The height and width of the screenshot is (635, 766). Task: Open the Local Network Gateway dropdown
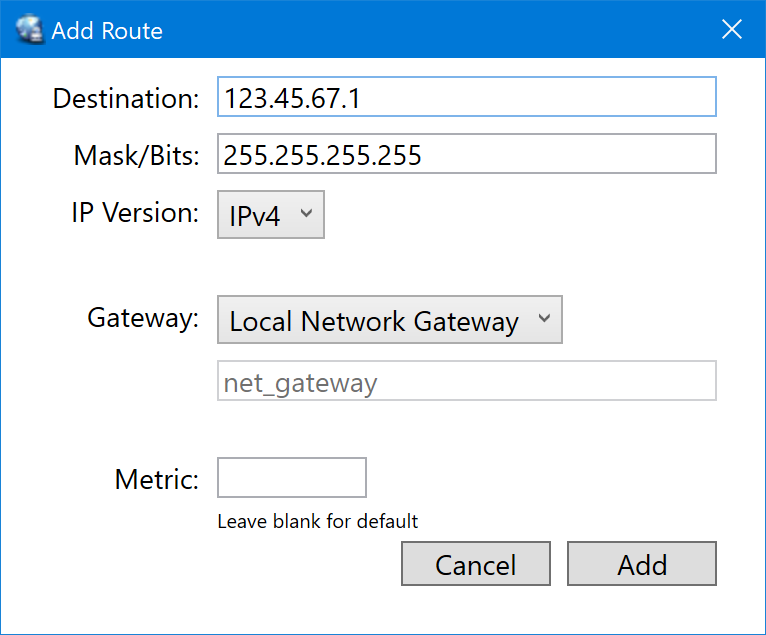(389, 320)
